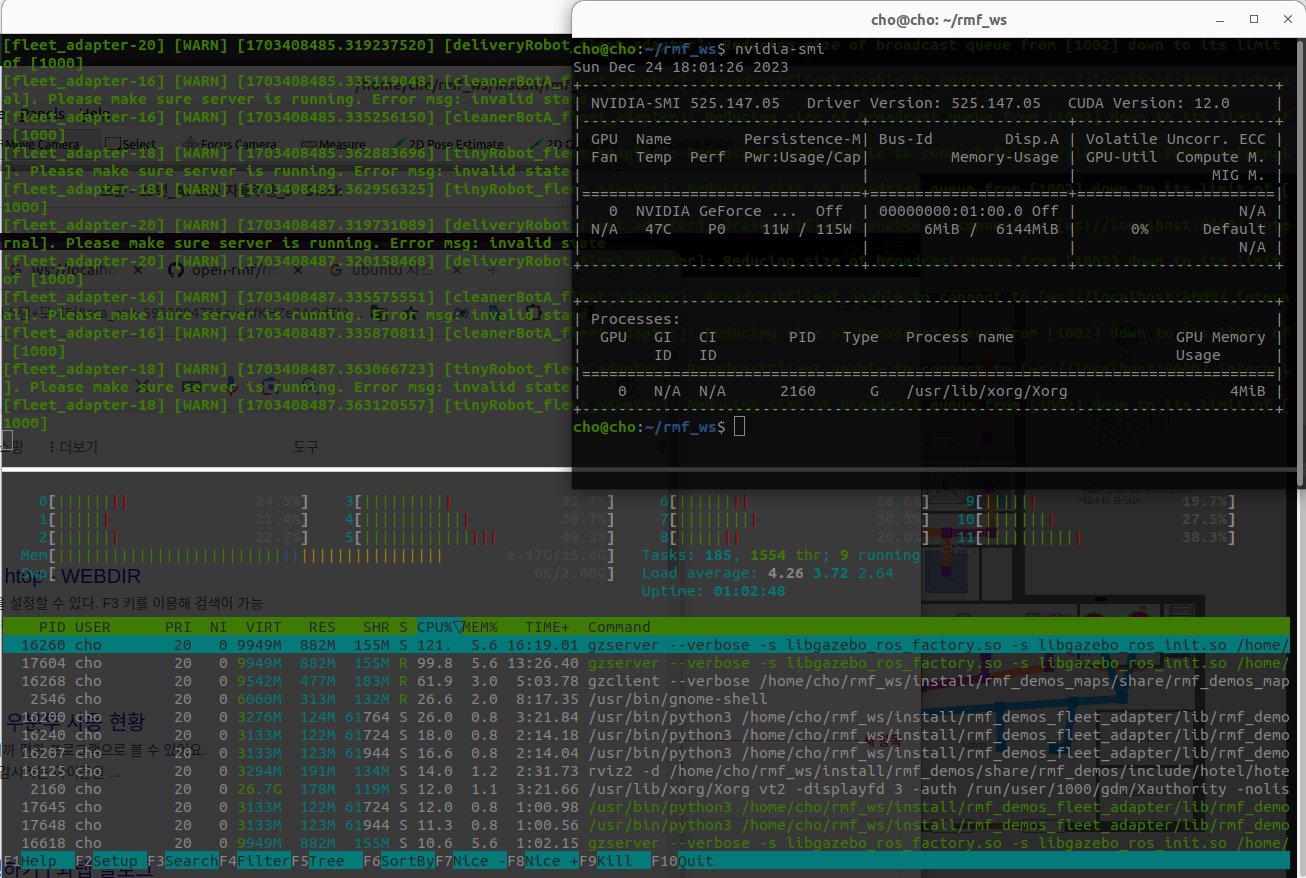This screenshot has height=878, width=1306.
Task: Click CPU 11 meter showing 38.3%
Action: click(1096, 537)
